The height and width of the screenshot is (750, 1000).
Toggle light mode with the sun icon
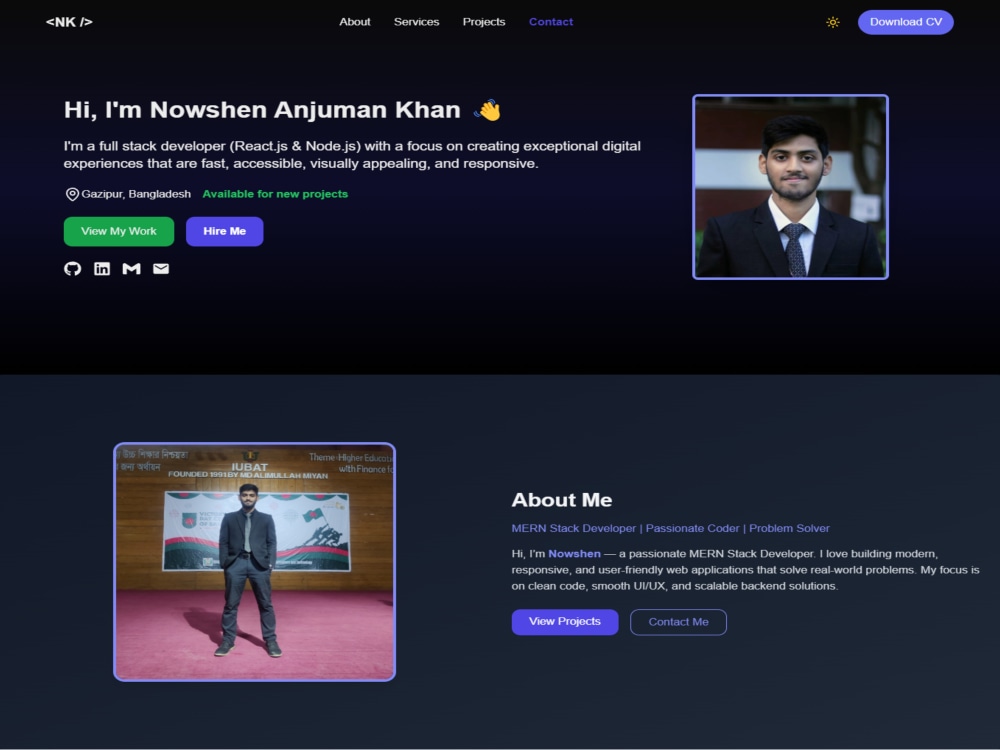point(833,22)
